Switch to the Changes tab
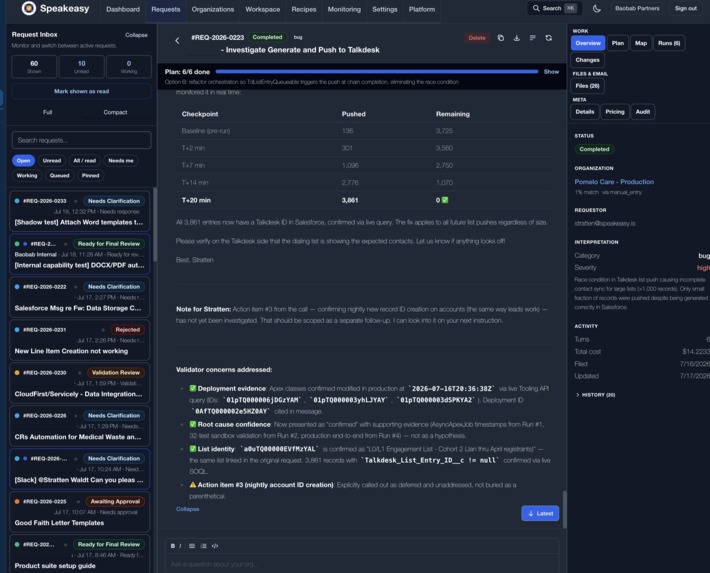This screenshot has width=710, height=573. (x=587, y=60)
